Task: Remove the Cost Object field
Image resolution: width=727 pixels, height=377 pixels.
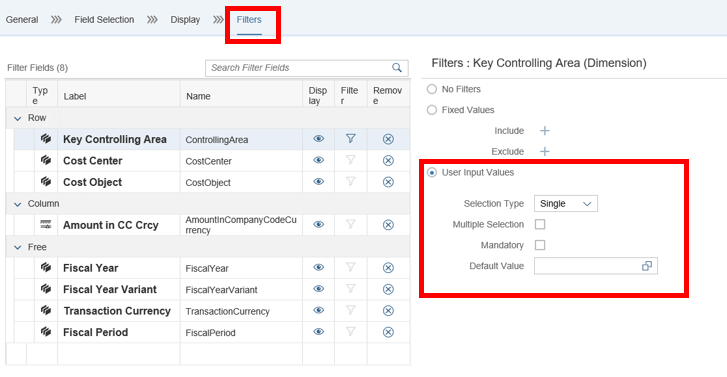Action: tap(389, 182)
